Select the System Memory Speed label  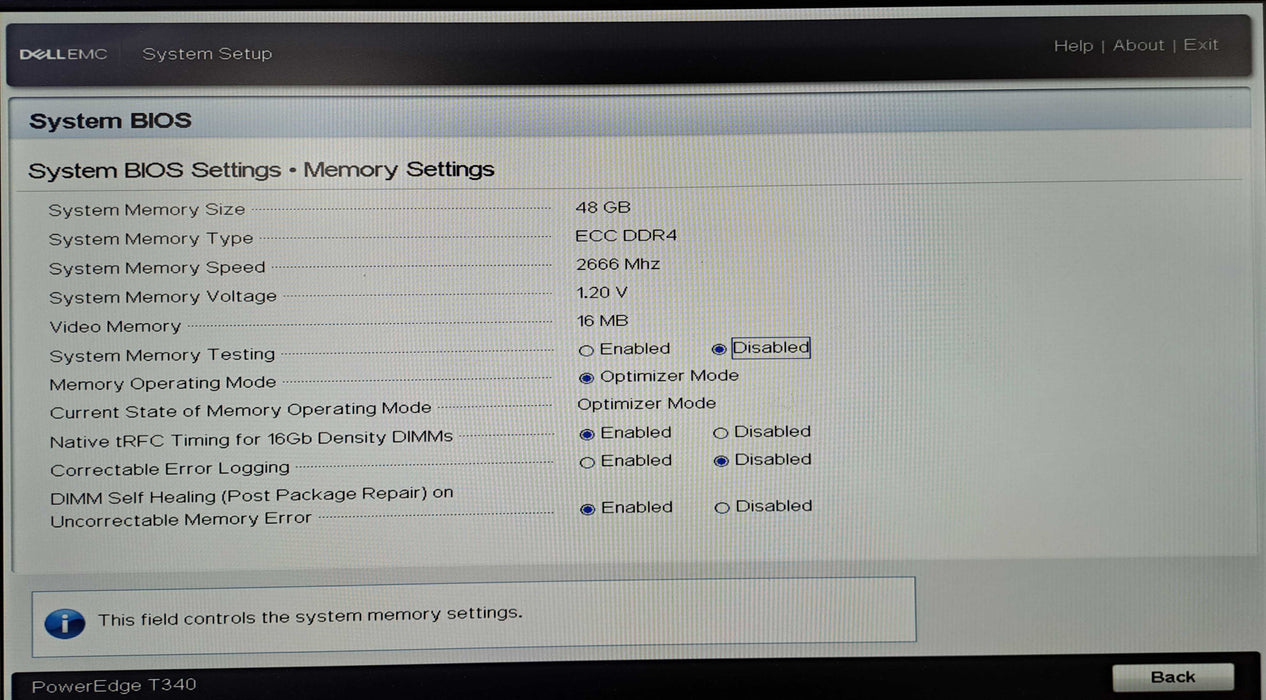pyautogui.click(x=157, y=268)
